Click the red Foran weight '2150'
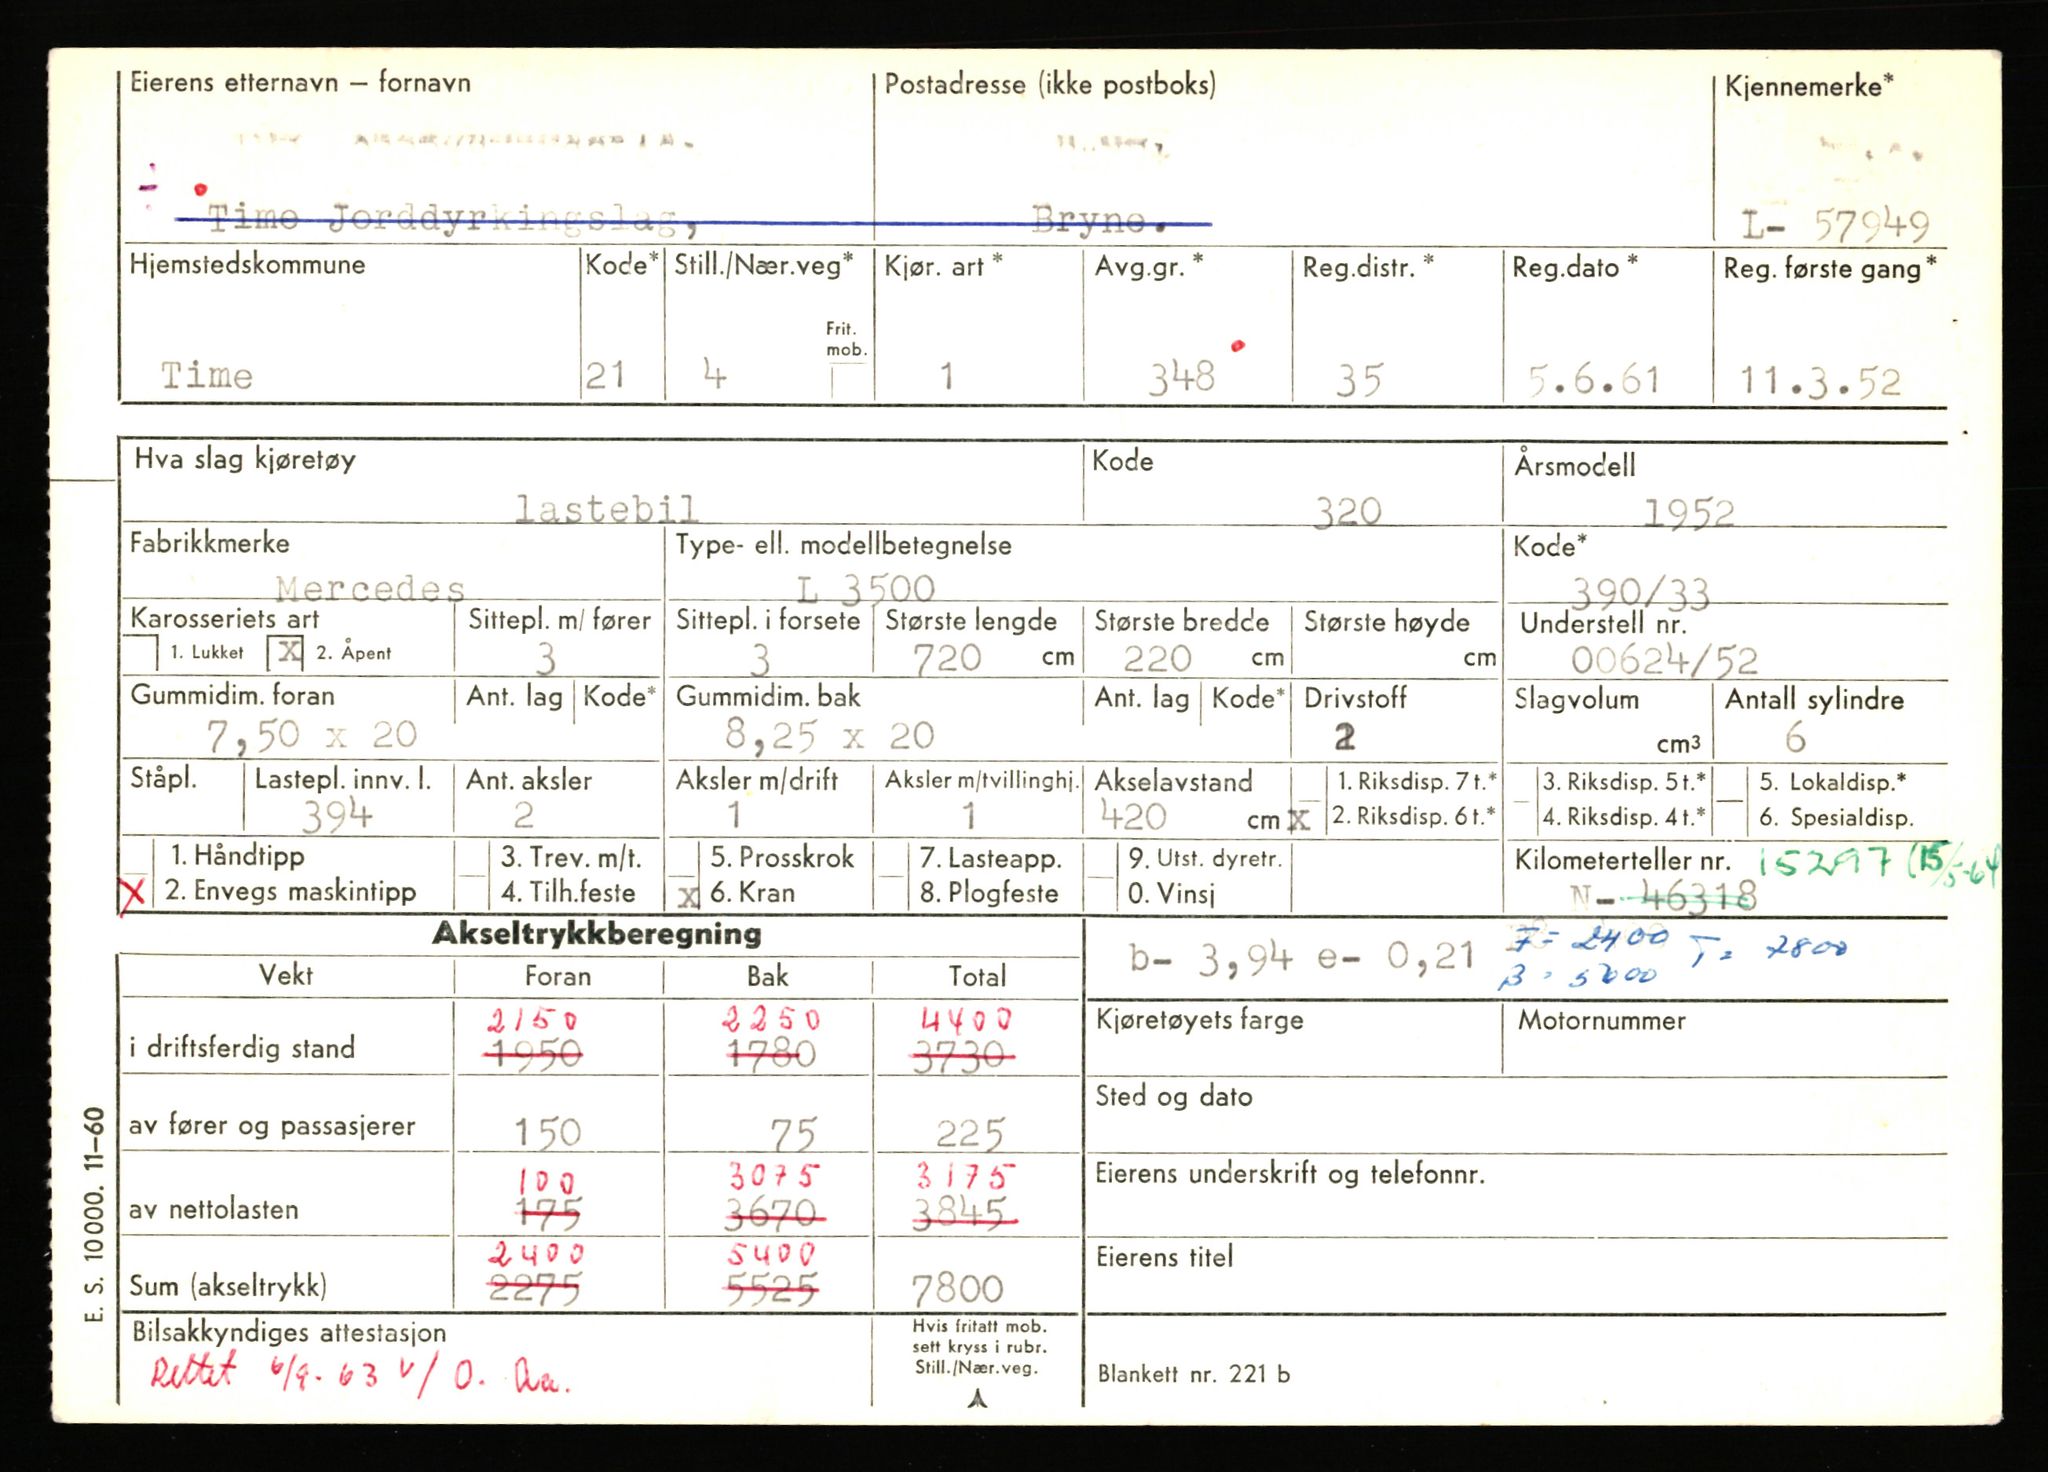The image size is (2048, 1472). pos(533,1020)
